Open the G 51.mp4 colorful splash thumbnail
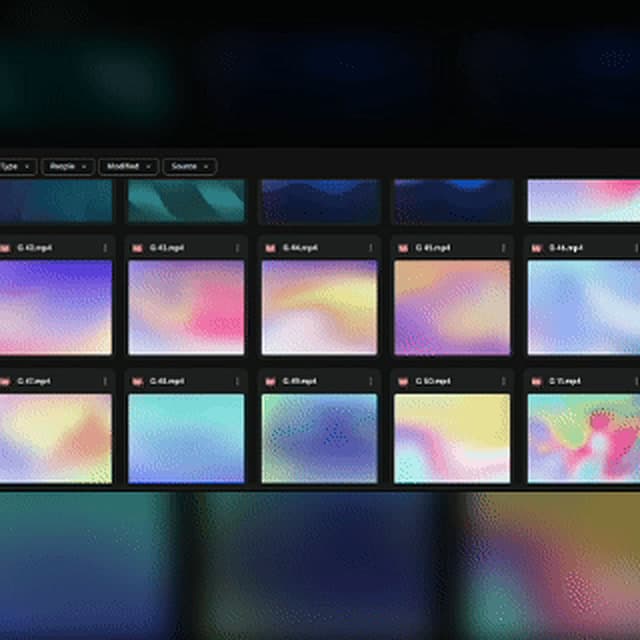 [x=584, y=439]
